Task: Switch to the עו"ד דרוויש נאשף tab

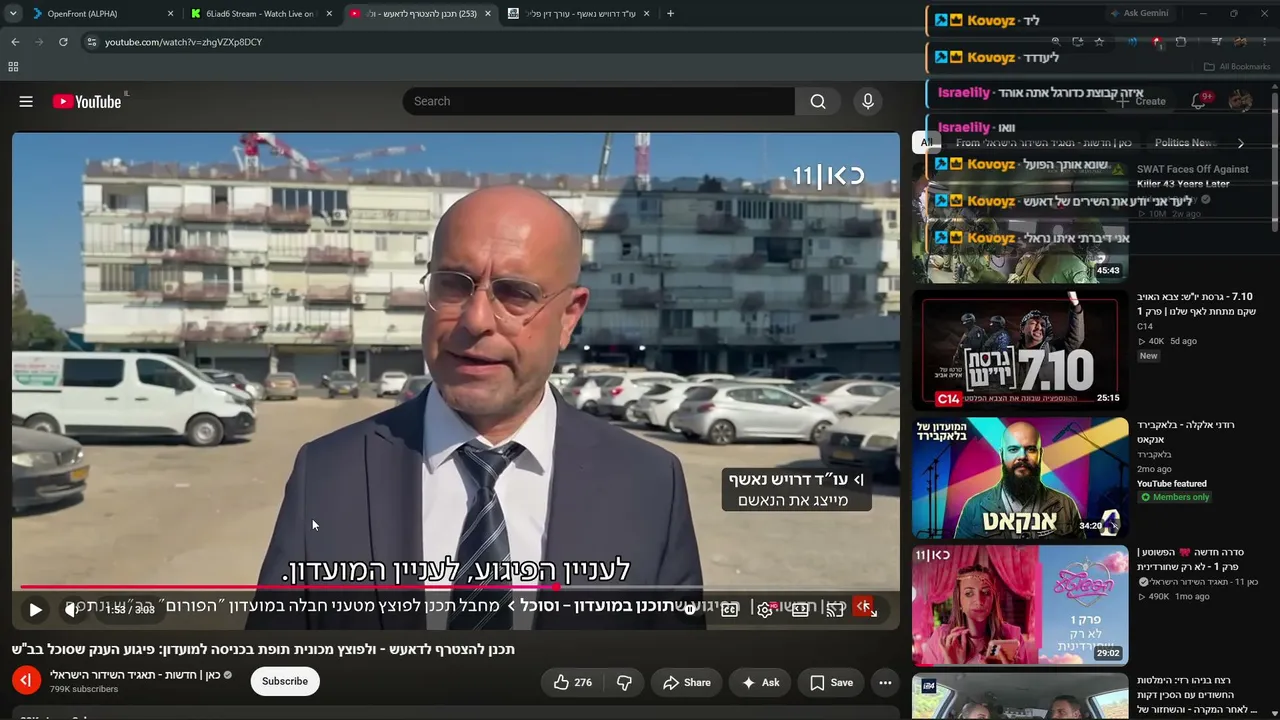Action: coord(578,14)
